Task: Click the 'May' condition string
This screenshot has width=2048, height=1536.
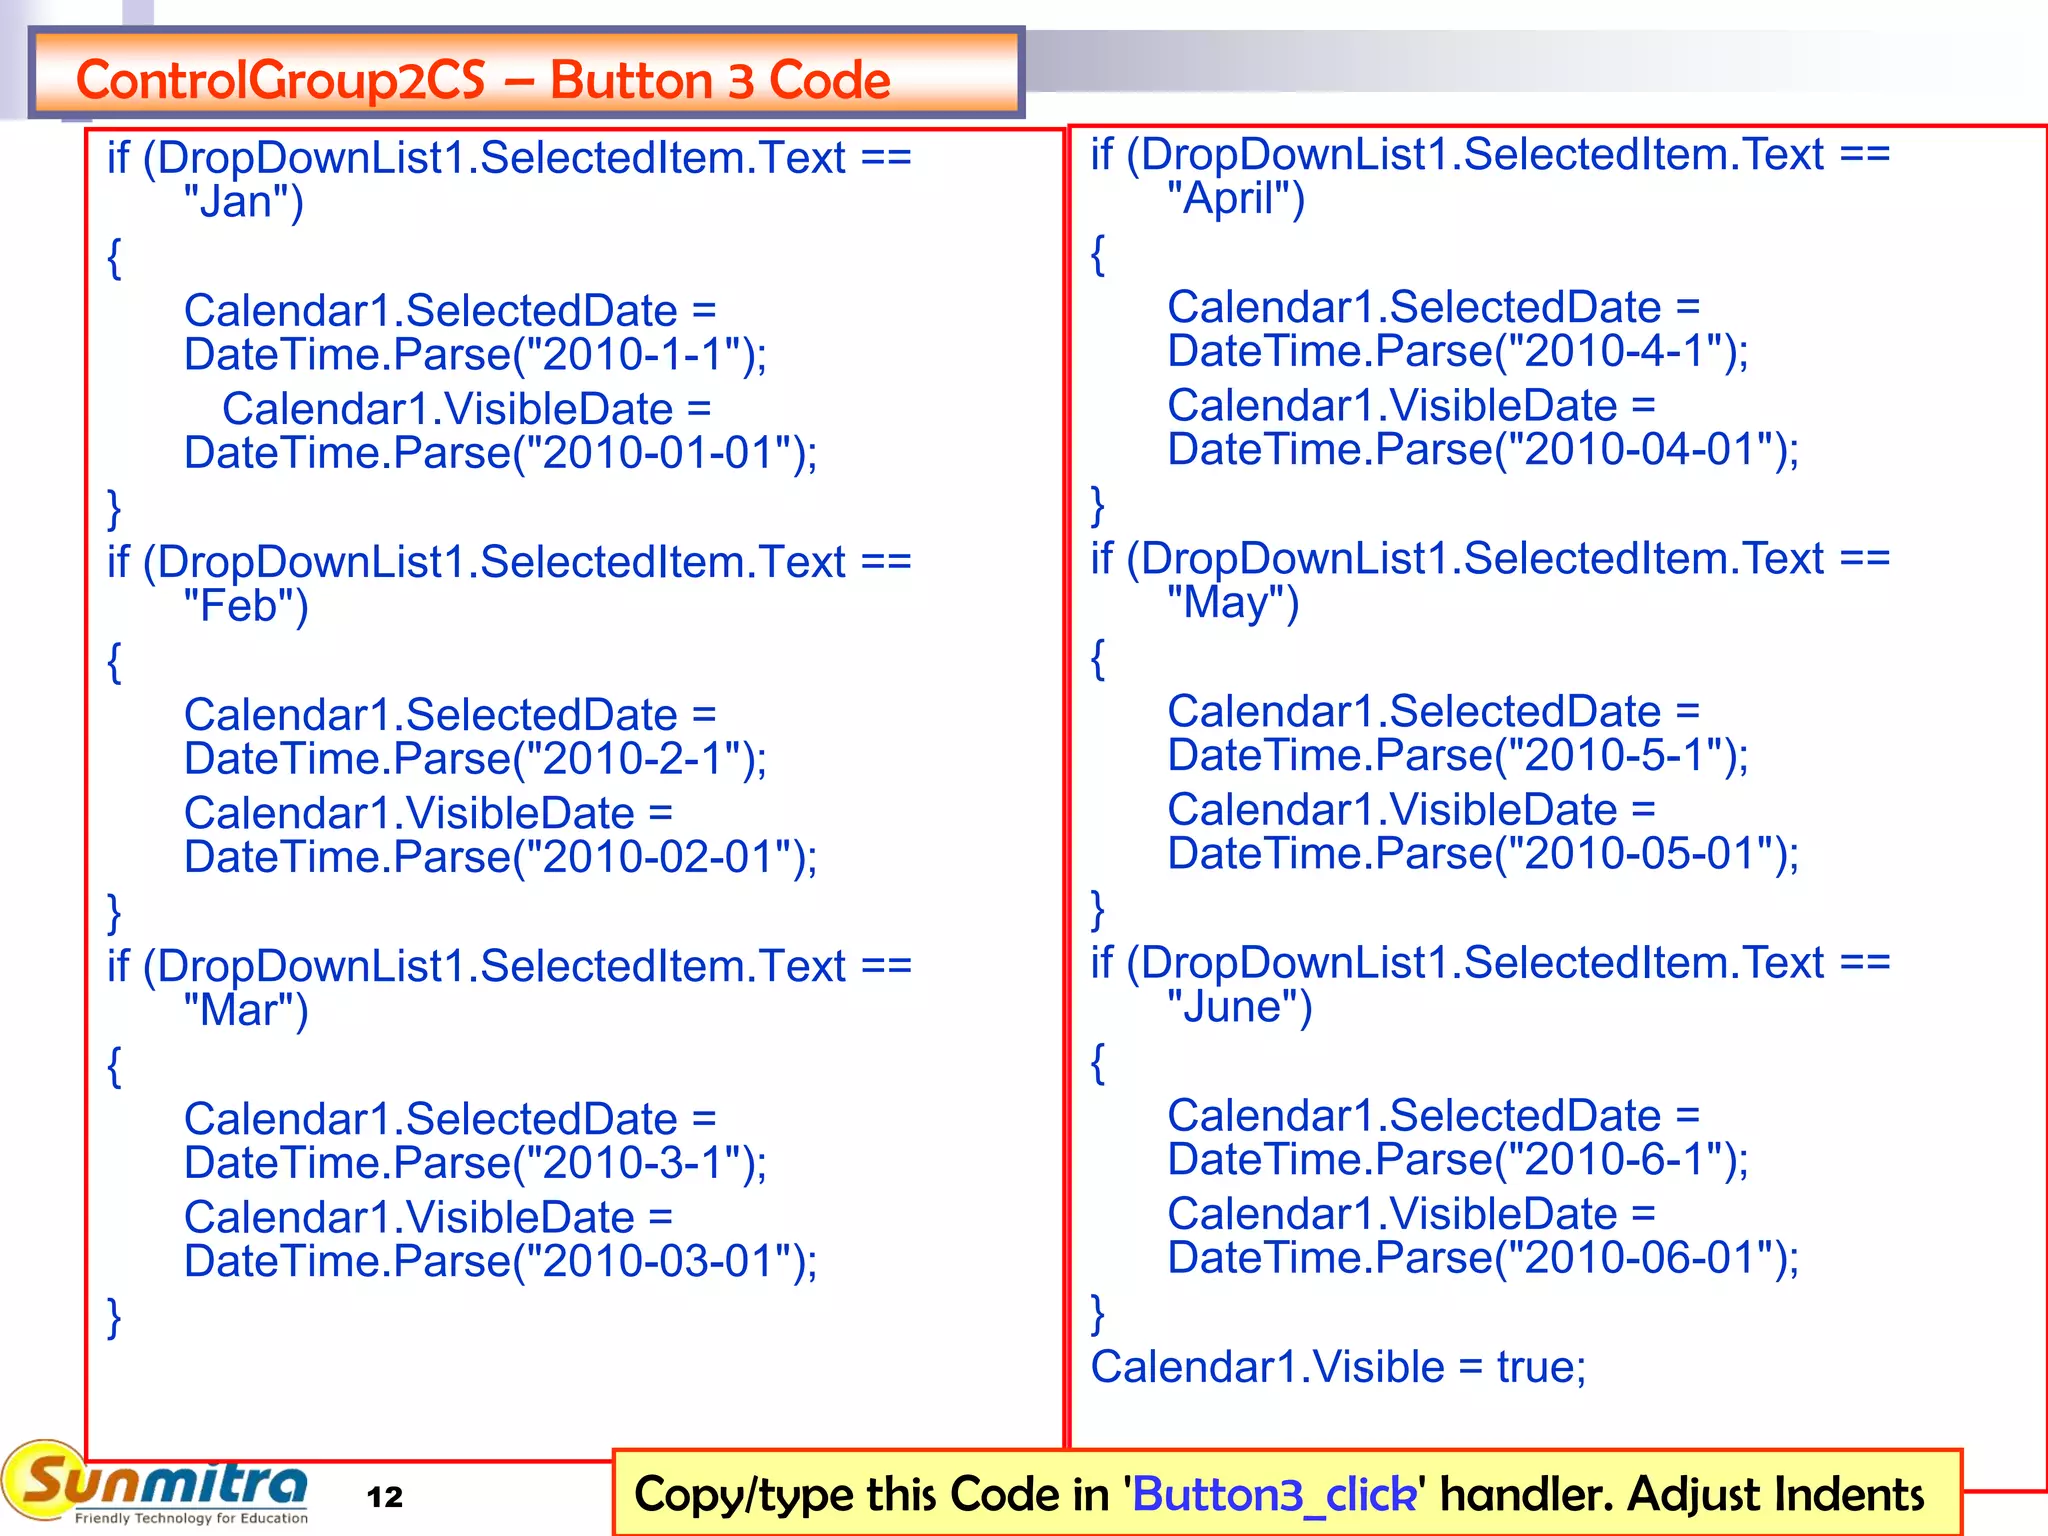Action: (1233, 603)
